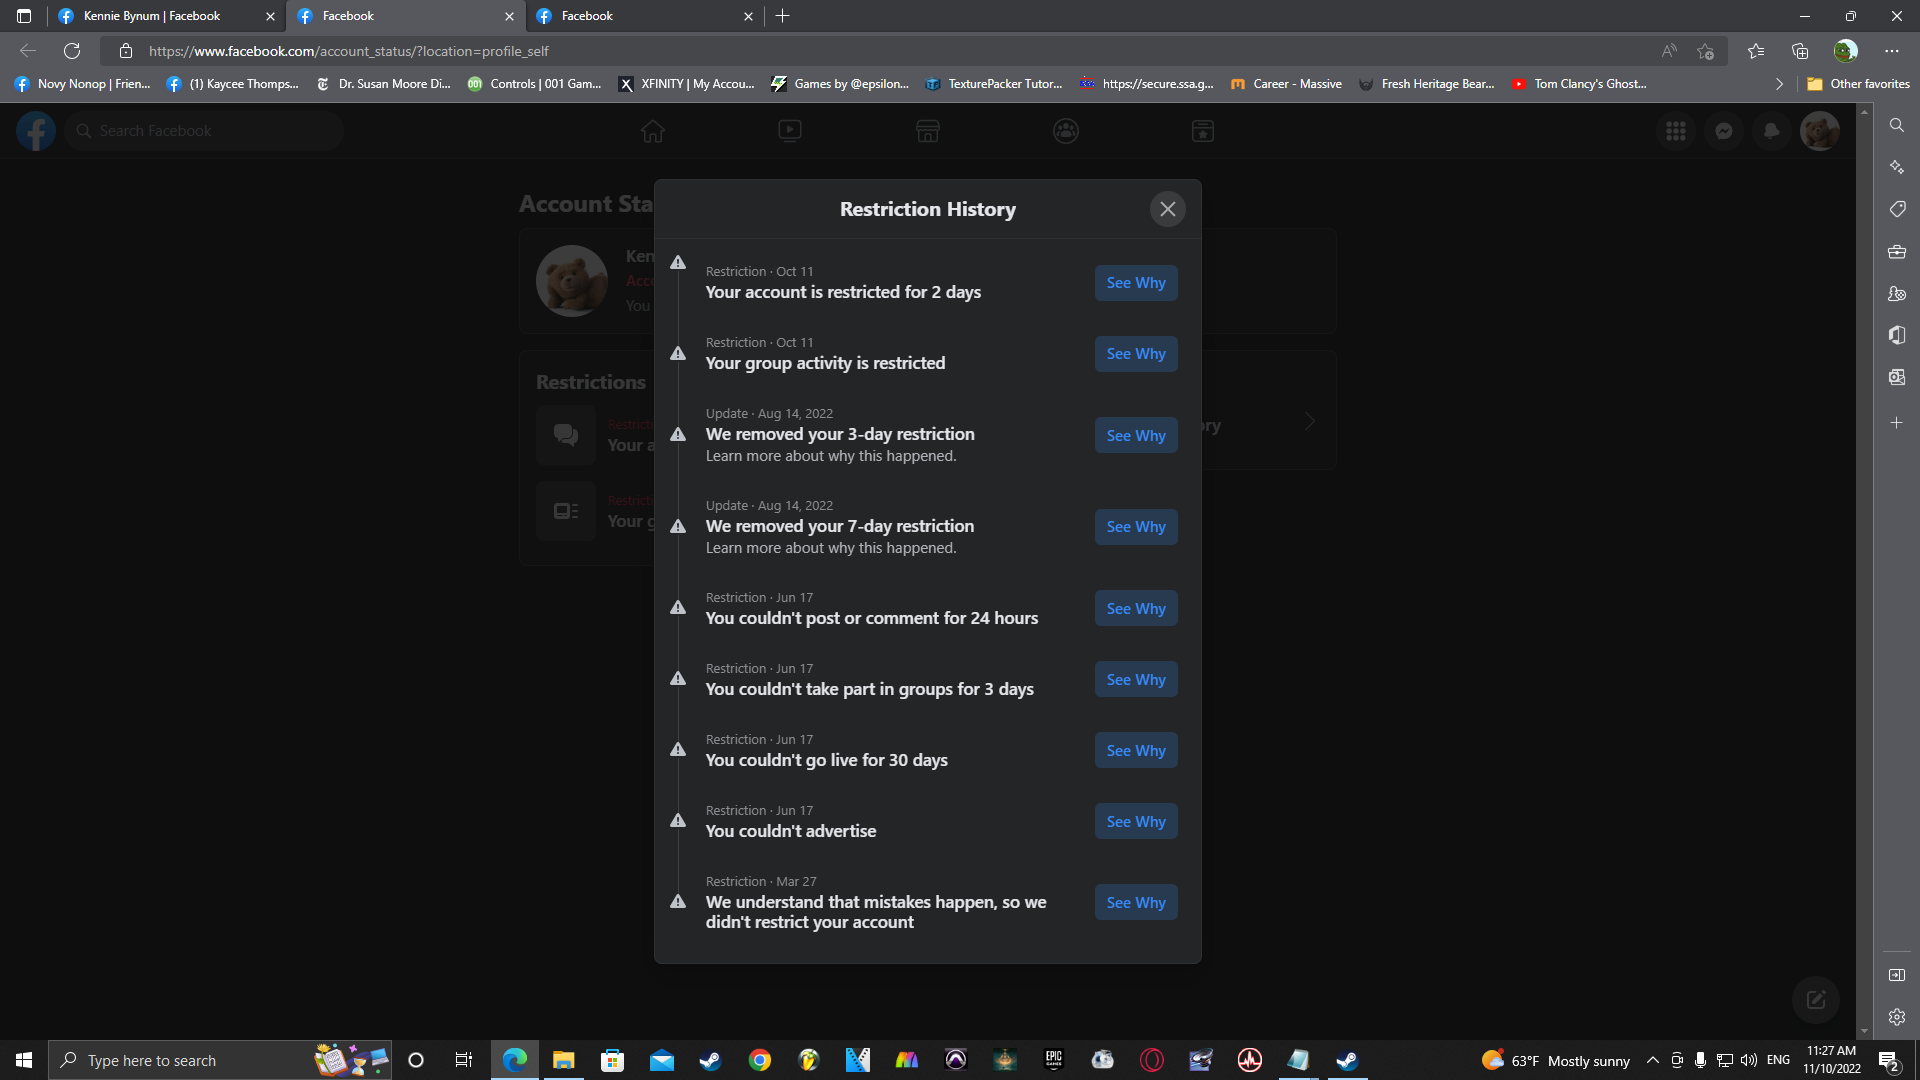
Task: Open Facebook Watch video icon
Action: [790, 131]
